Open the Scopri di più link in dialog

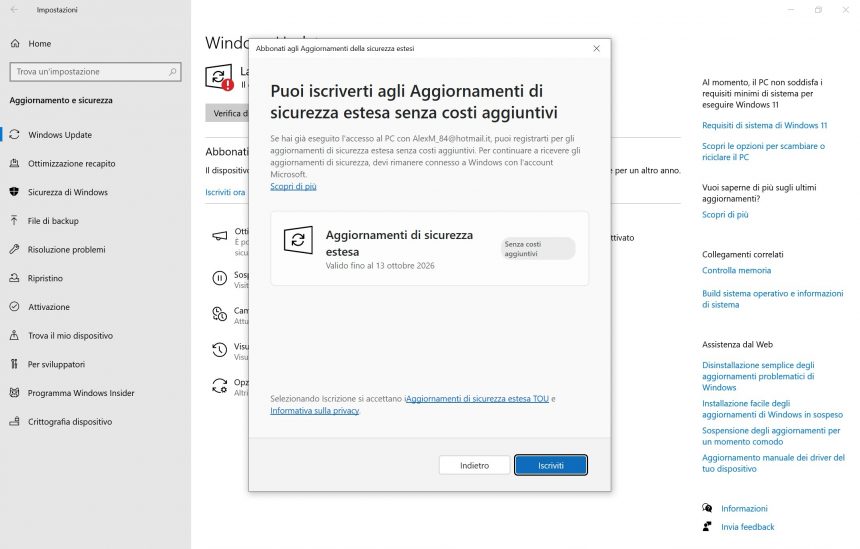(293, 187)
